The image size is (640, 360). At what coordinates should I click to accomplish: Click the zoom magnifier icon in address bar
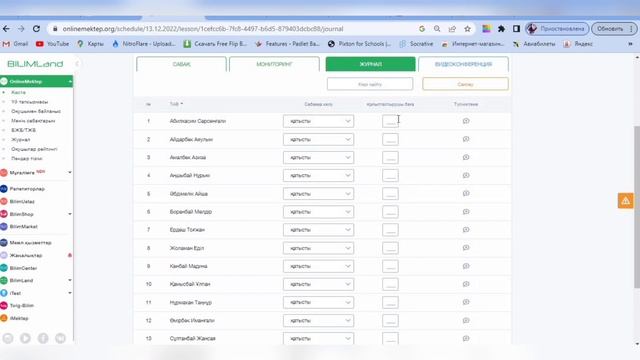click(437, 29)
